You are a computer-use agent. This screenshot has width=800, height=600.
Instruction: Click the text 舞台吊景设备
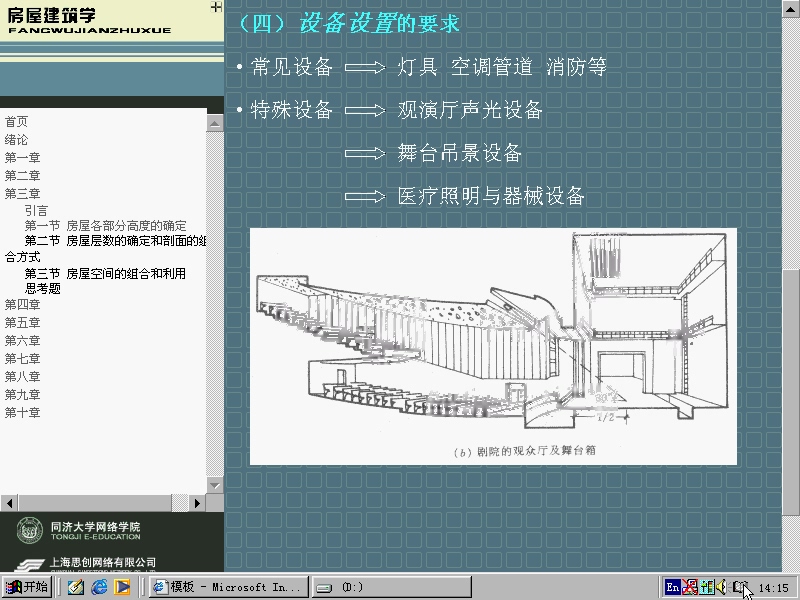tap(460, 153)
